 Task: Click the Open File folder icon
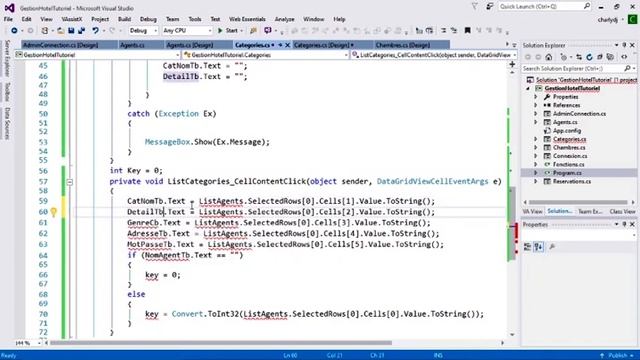click(60, 31)
